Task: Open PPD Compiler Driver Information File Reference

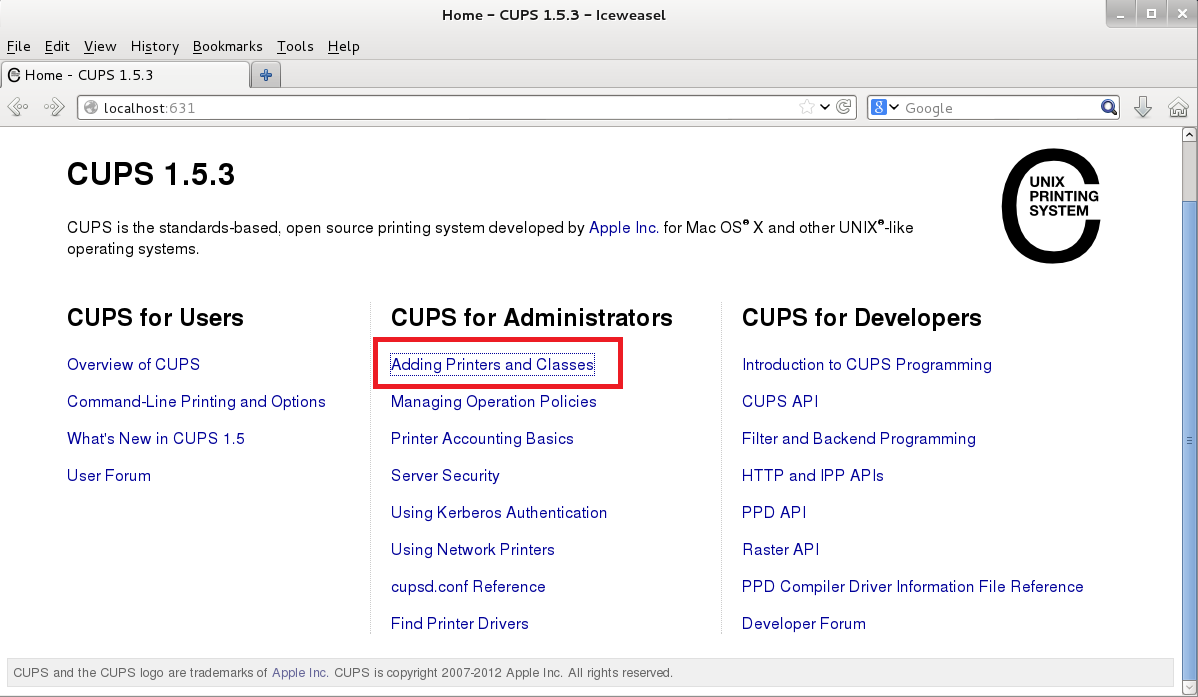Action: (912, 586)
